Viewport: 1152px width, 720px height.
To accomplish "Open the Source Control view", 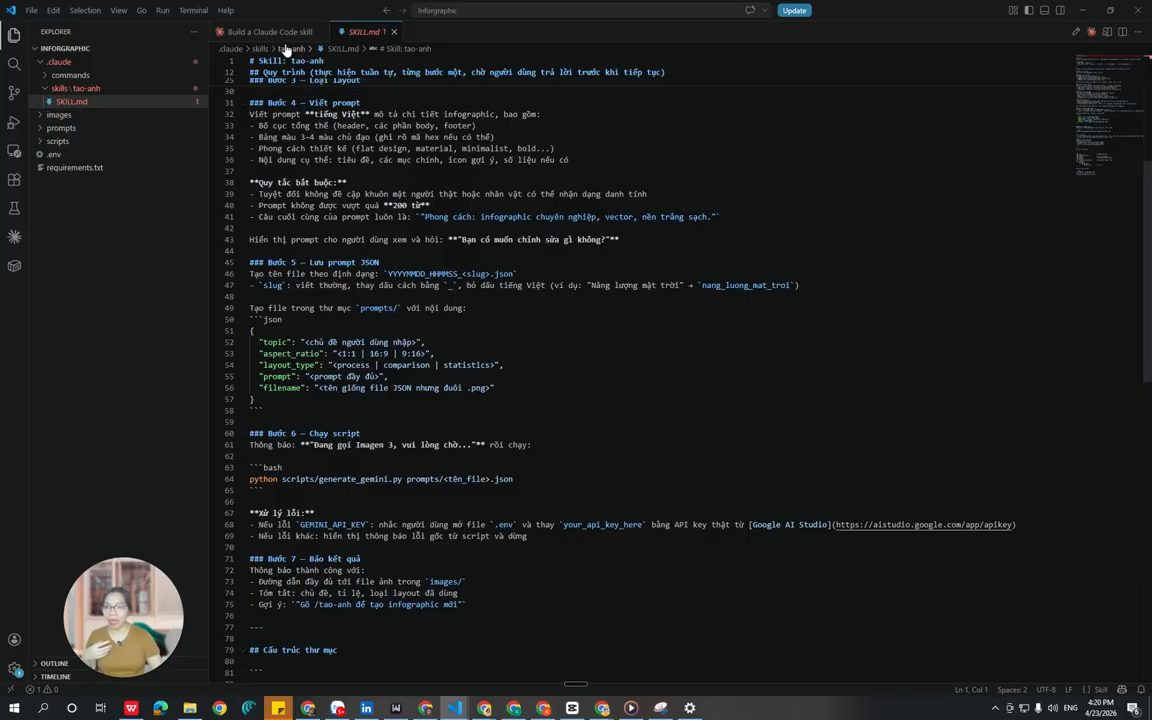I will point(14,93).
